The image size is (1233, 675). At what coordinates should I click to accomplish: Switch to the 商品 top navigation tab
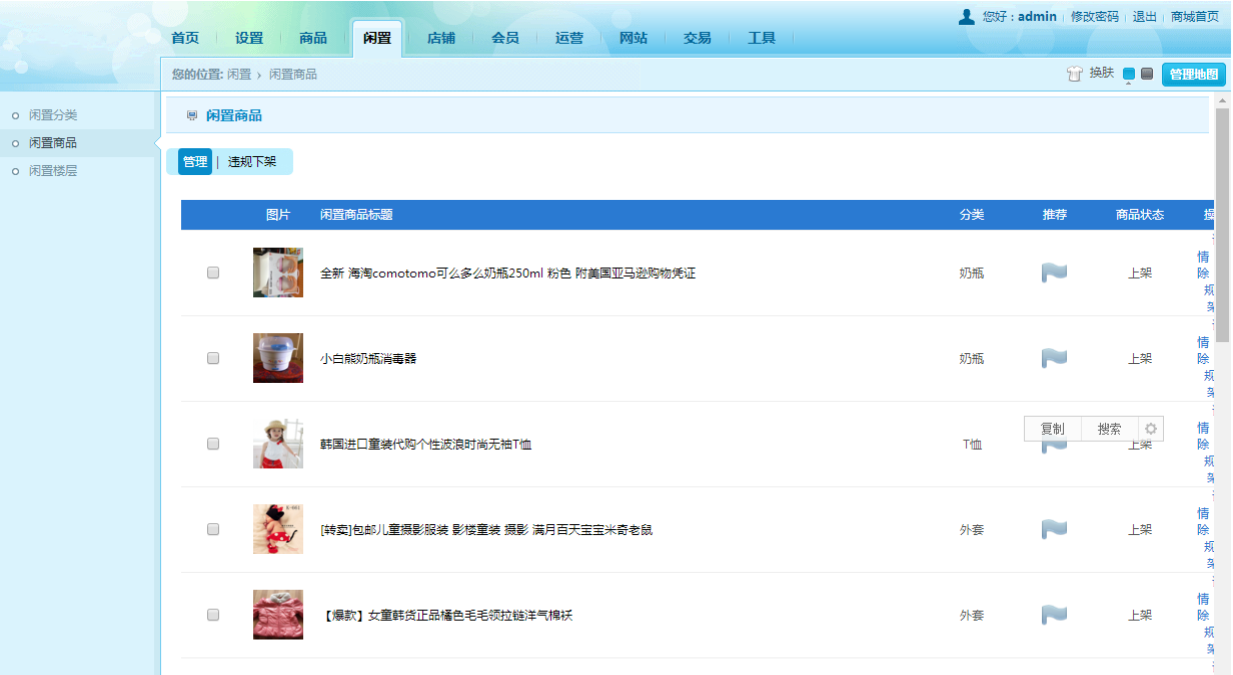click(x=313, y=38)
